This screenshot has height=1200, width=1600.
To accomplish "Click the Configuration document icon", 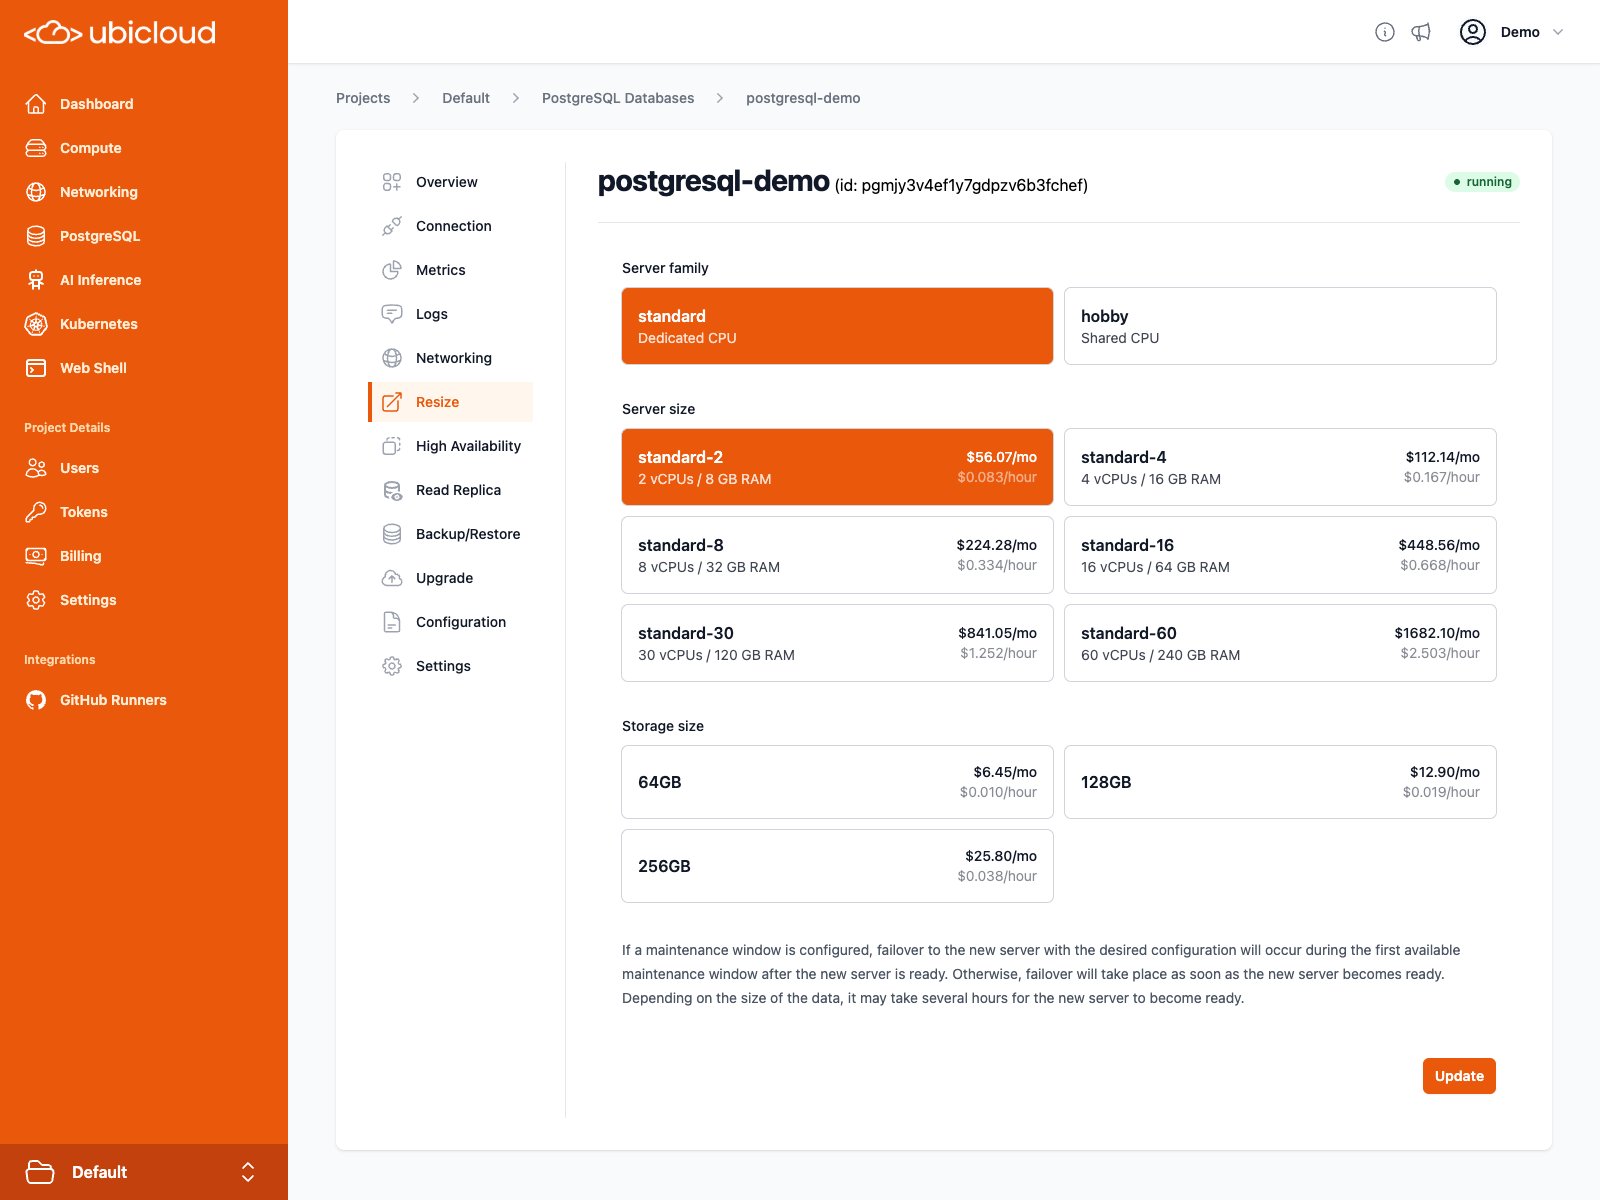I will click(x=392, y=622).
